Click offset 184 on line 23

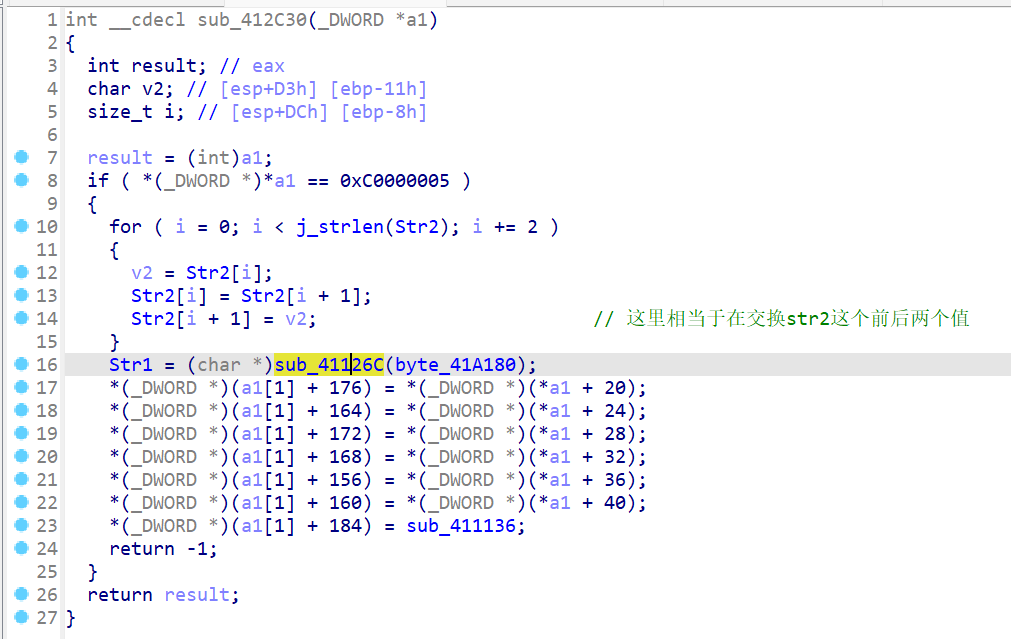(x=346, y=526)
